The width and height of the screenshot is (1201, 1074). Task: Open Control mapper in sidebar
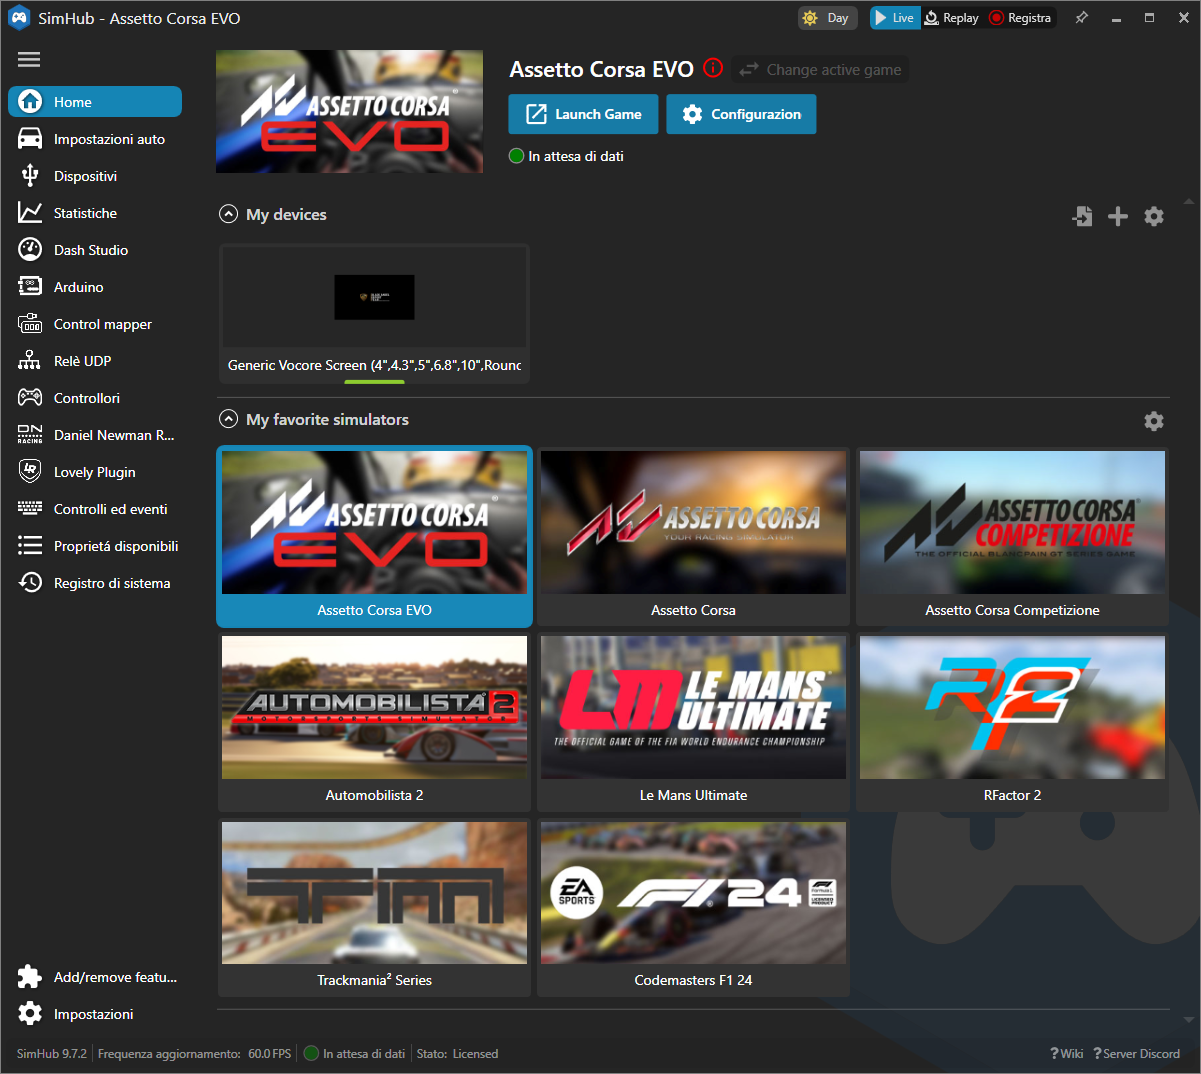pos(102,324)
